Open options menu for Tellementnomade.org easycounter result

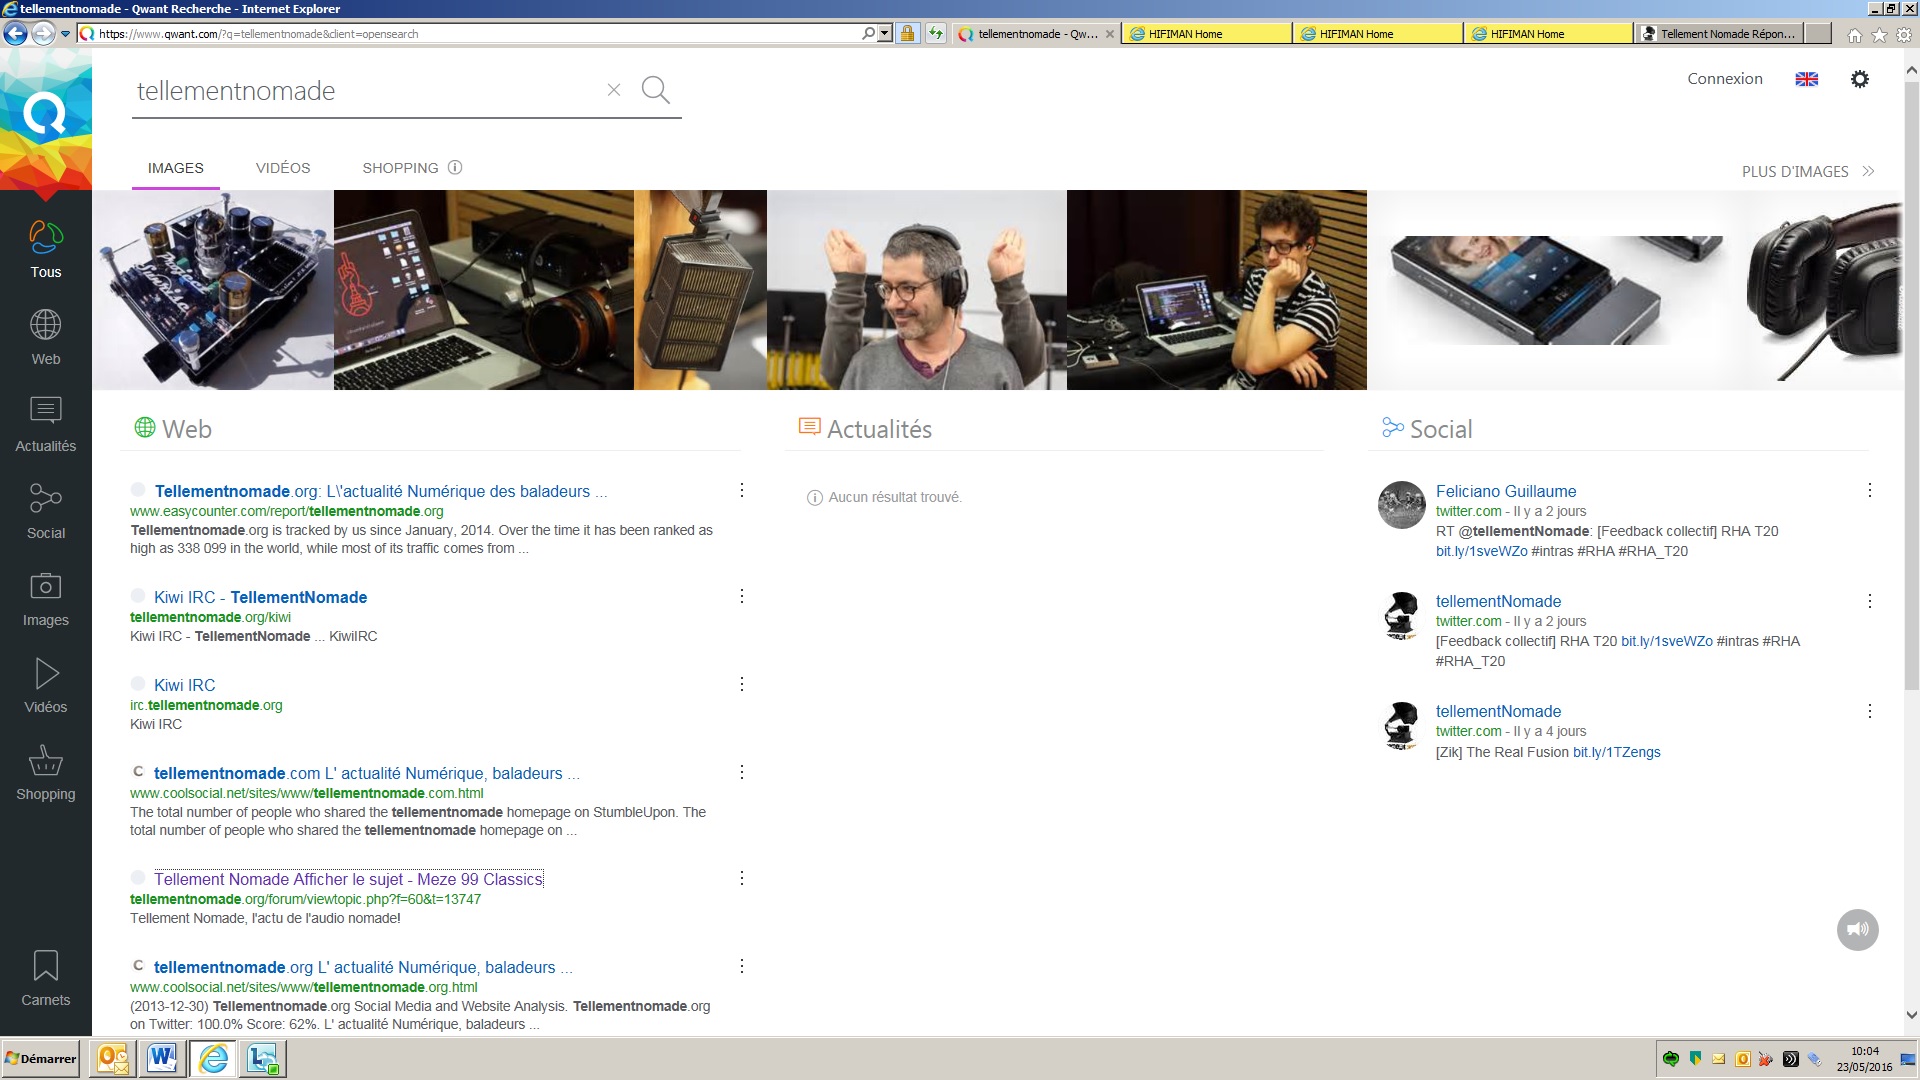[x=742, y=490]
